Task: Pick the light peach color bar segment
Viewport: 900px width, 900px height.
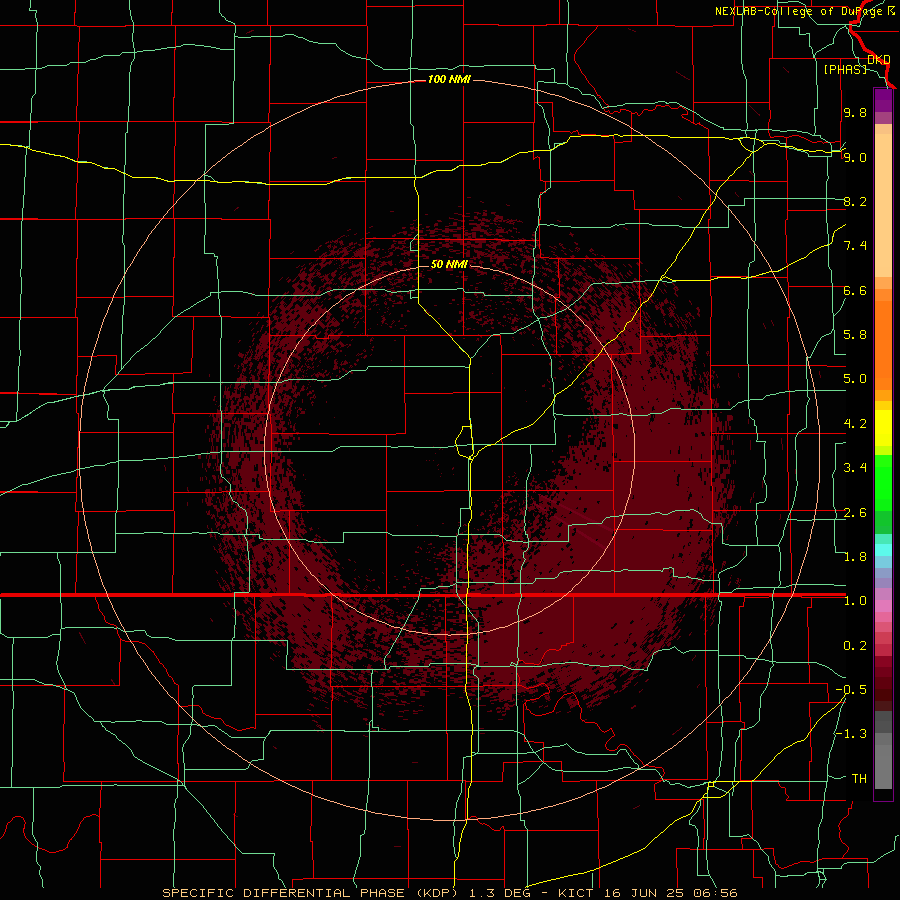Action: tap(883, 205)
